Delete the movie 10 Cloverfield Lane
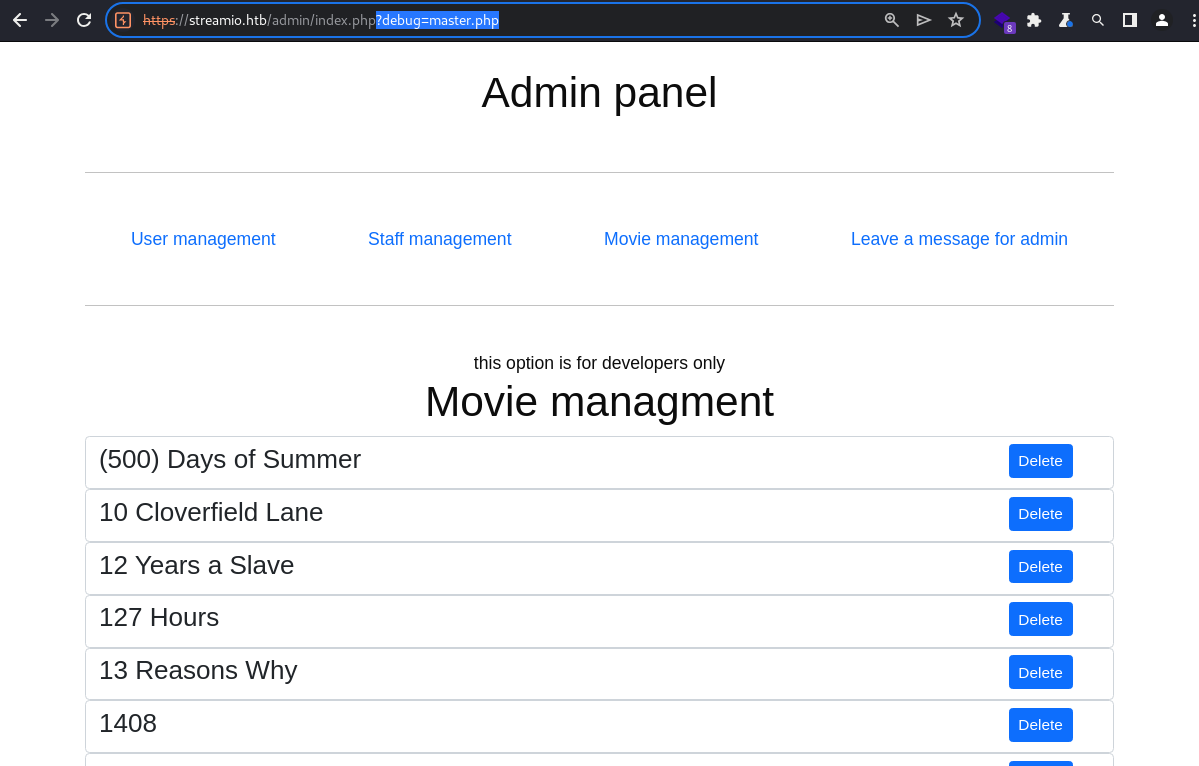 tap(1040, 514)
